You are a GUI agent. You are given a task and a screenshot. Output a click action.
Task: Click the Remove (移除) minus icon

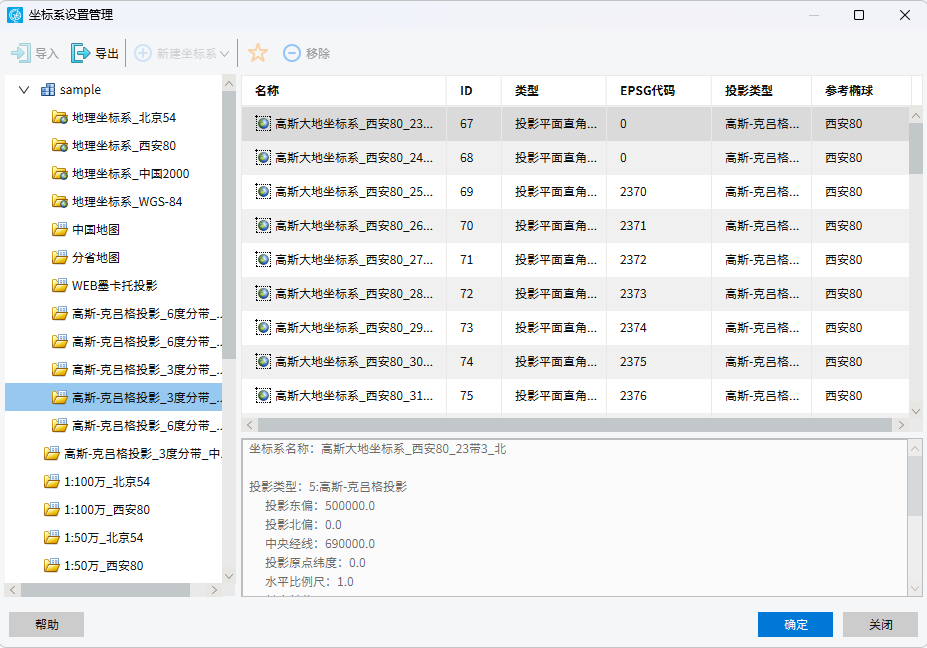291,53
